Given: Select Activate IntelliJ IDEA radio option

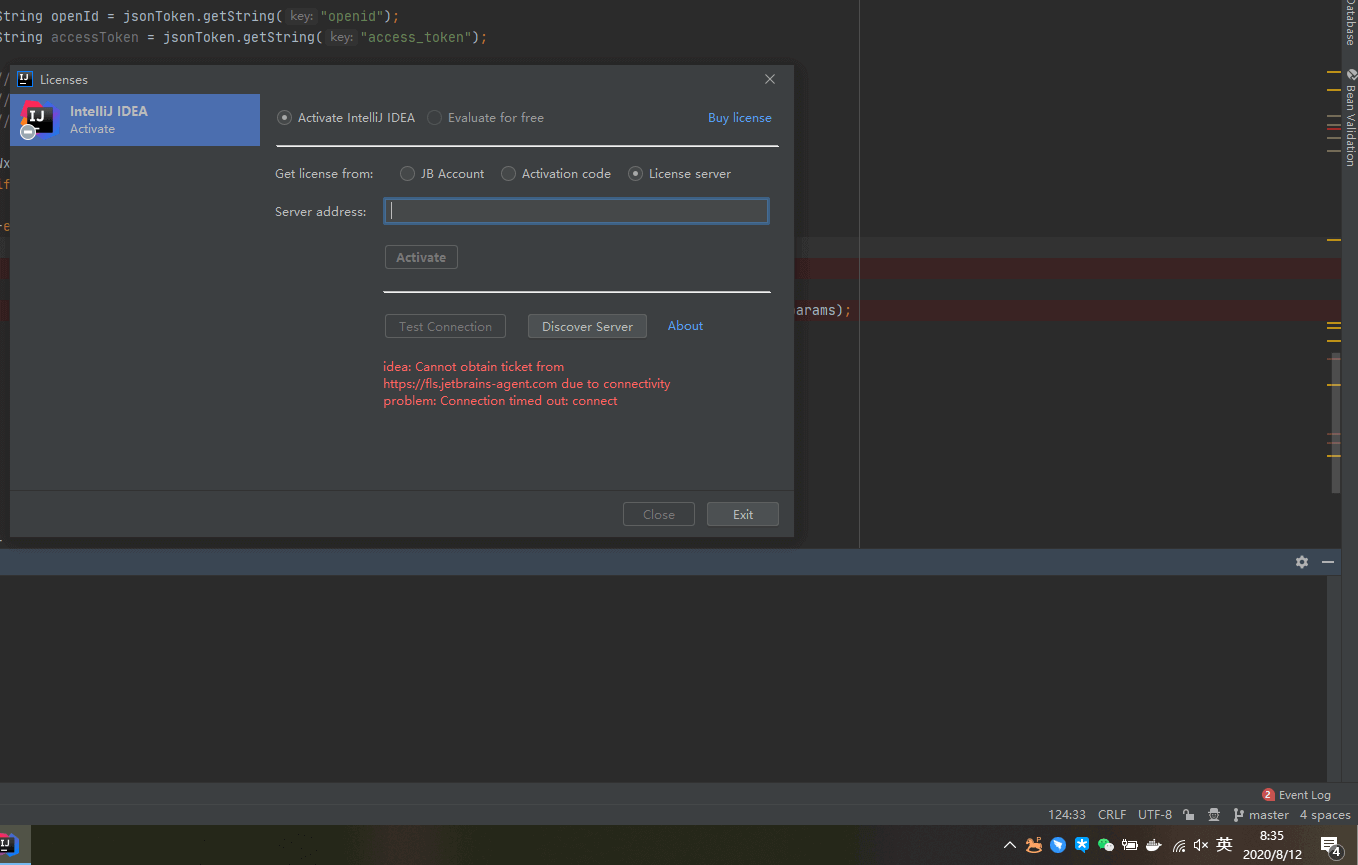Looking at the screenshot, I should [285, 118].
